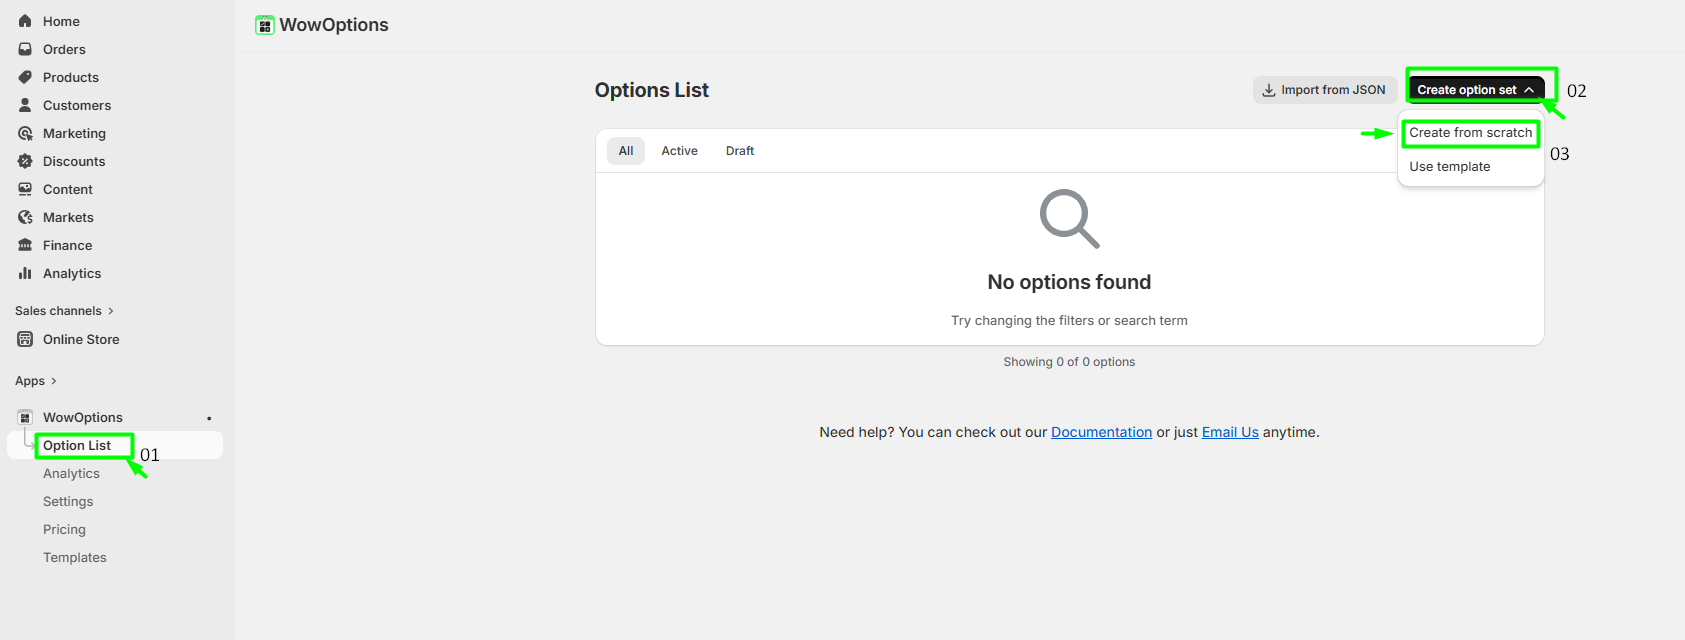Expand the Sales channels section
This screenshot has width=1685, height=640.
[x=110, y=311]
